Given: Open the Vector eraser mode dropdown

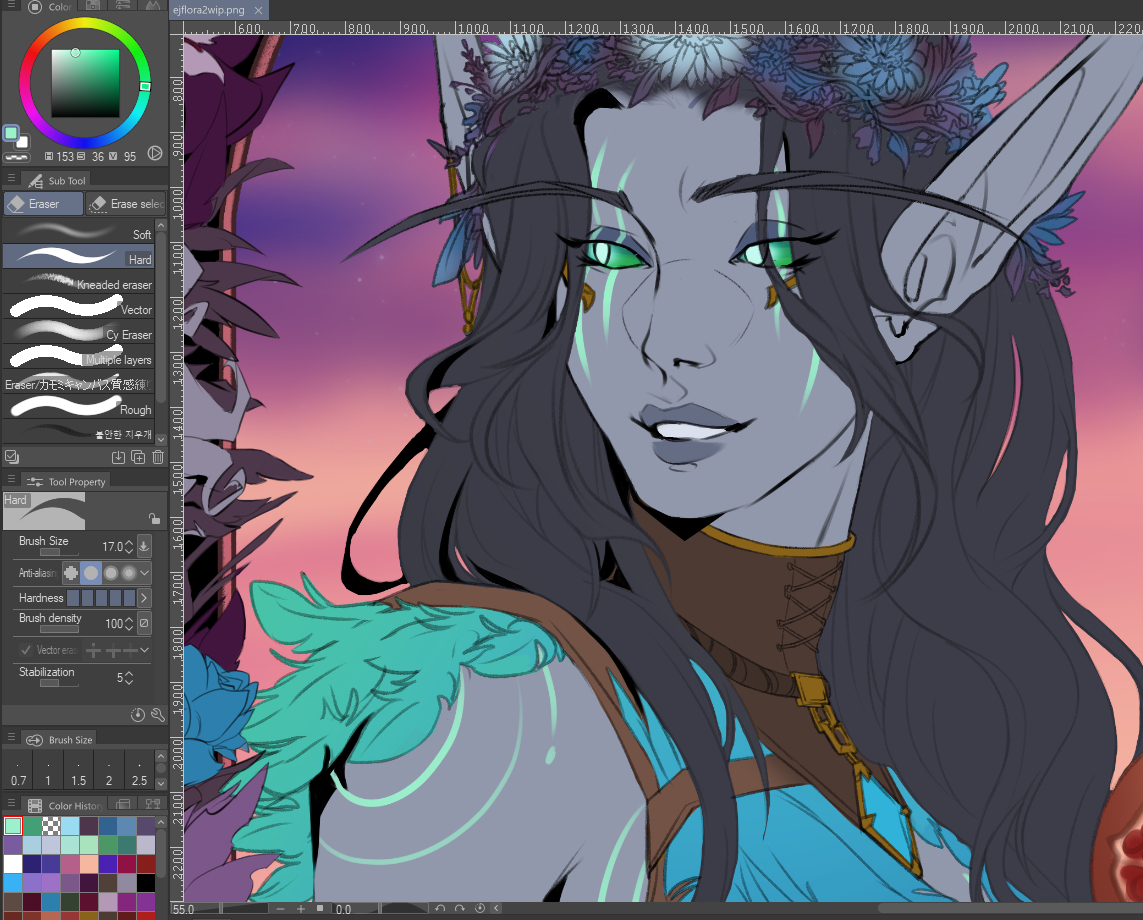Looking at the screenshot, I should click(145, 650).
